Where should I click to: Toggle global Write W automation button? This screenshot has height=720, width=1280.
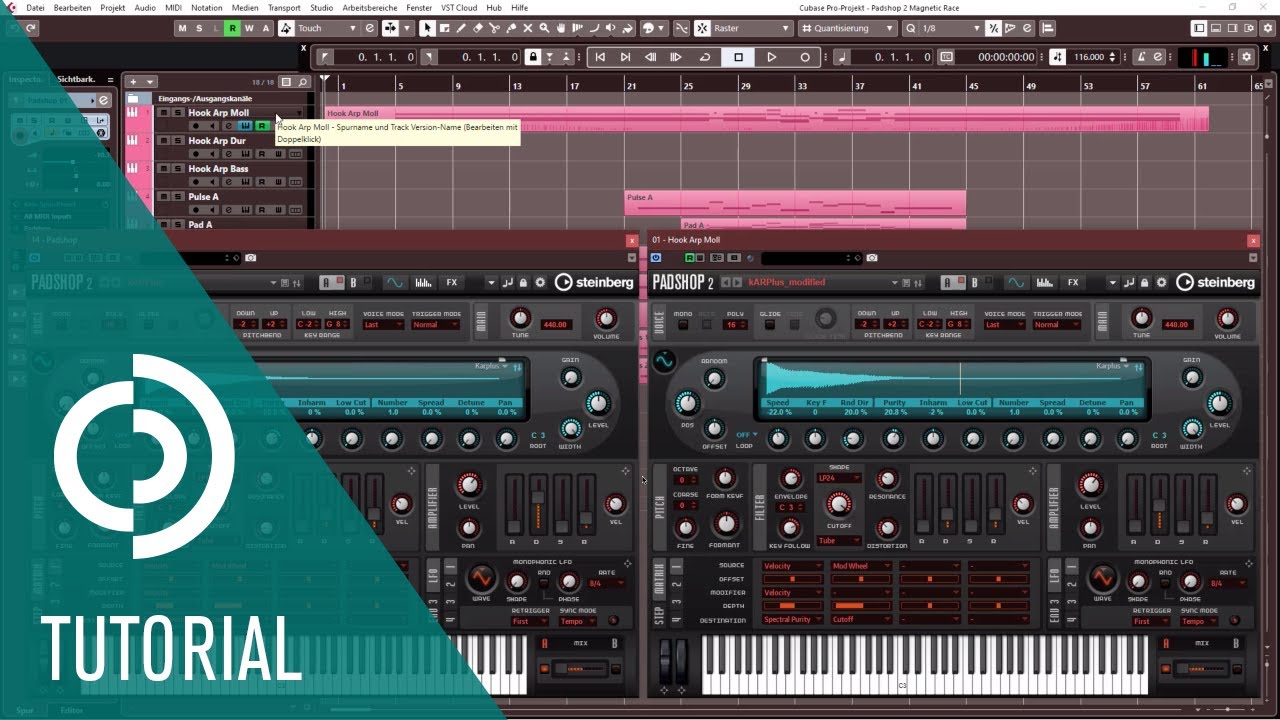(249, 28)
